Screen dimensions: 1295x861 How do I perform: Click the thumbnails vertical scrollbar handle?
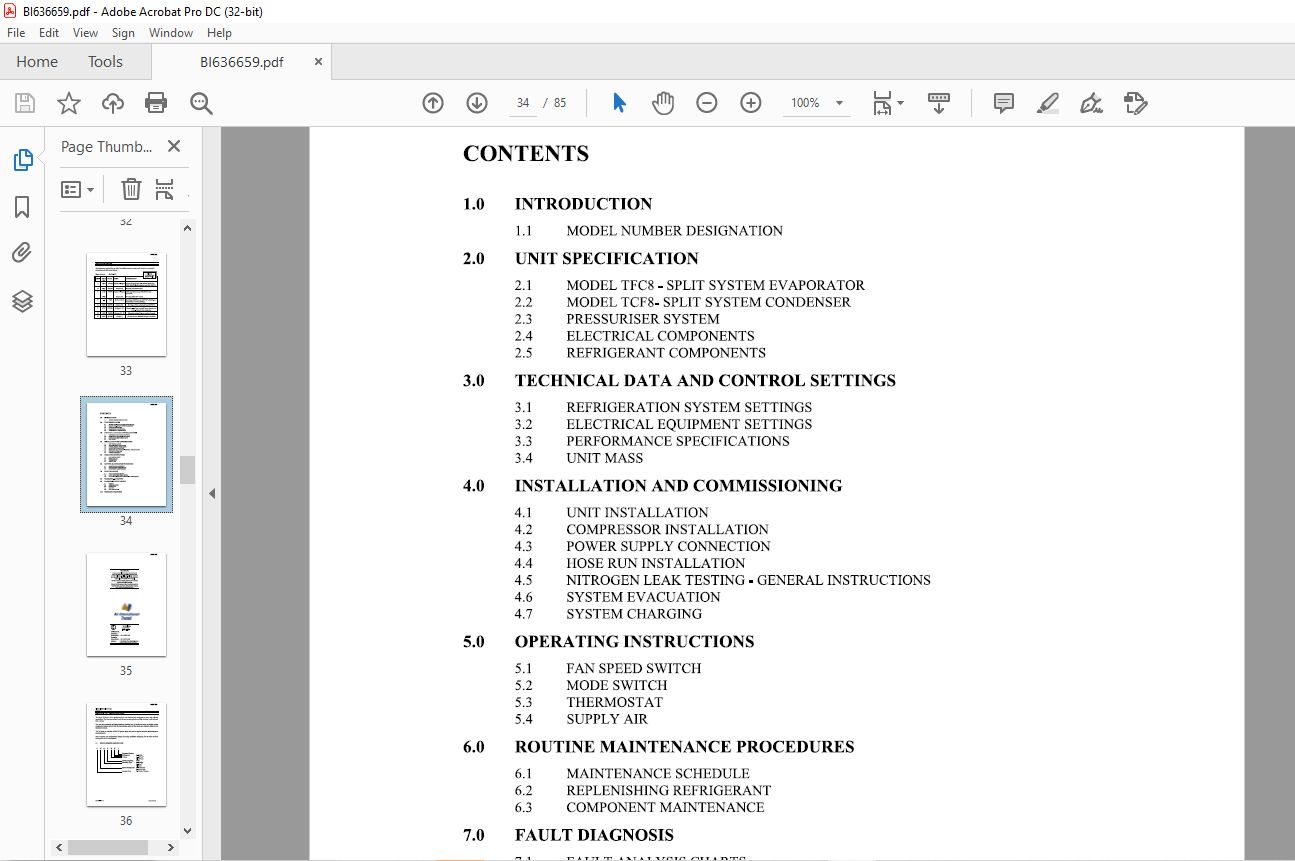coord(187,470)
